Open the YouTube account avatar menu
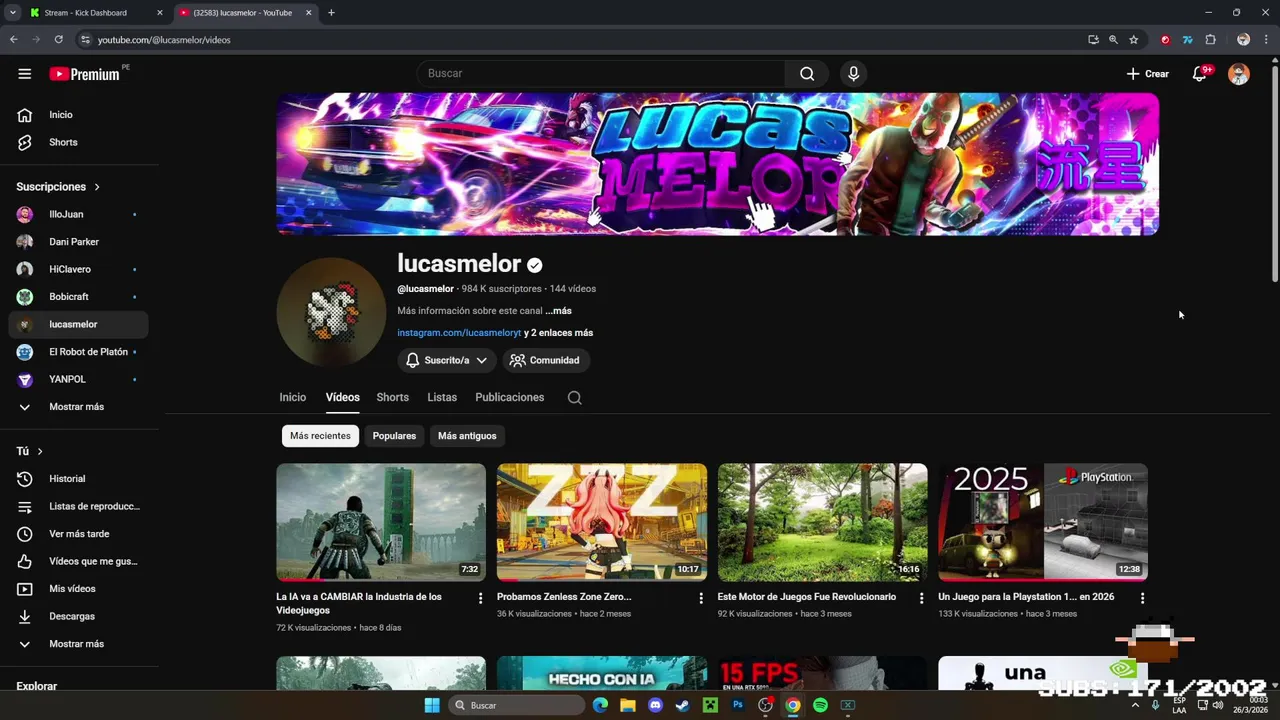 [1239, 74]
